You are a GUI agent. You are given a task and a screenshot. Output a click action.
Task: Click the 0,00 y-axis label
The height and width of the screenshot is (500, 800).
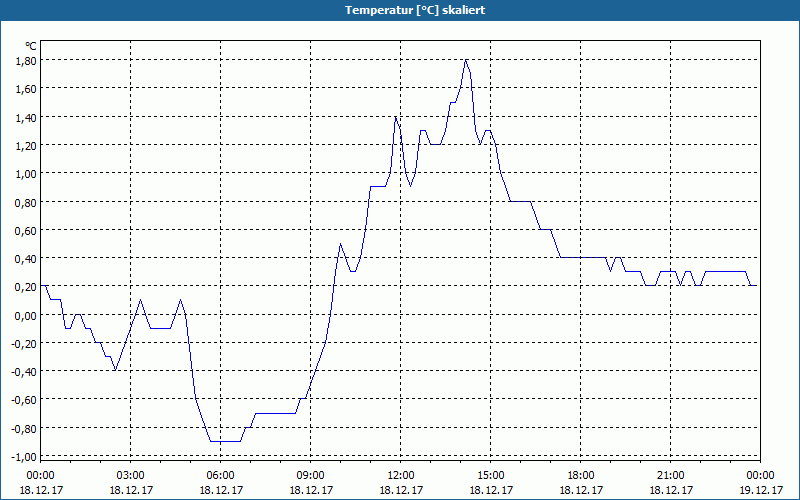point(27,315)
